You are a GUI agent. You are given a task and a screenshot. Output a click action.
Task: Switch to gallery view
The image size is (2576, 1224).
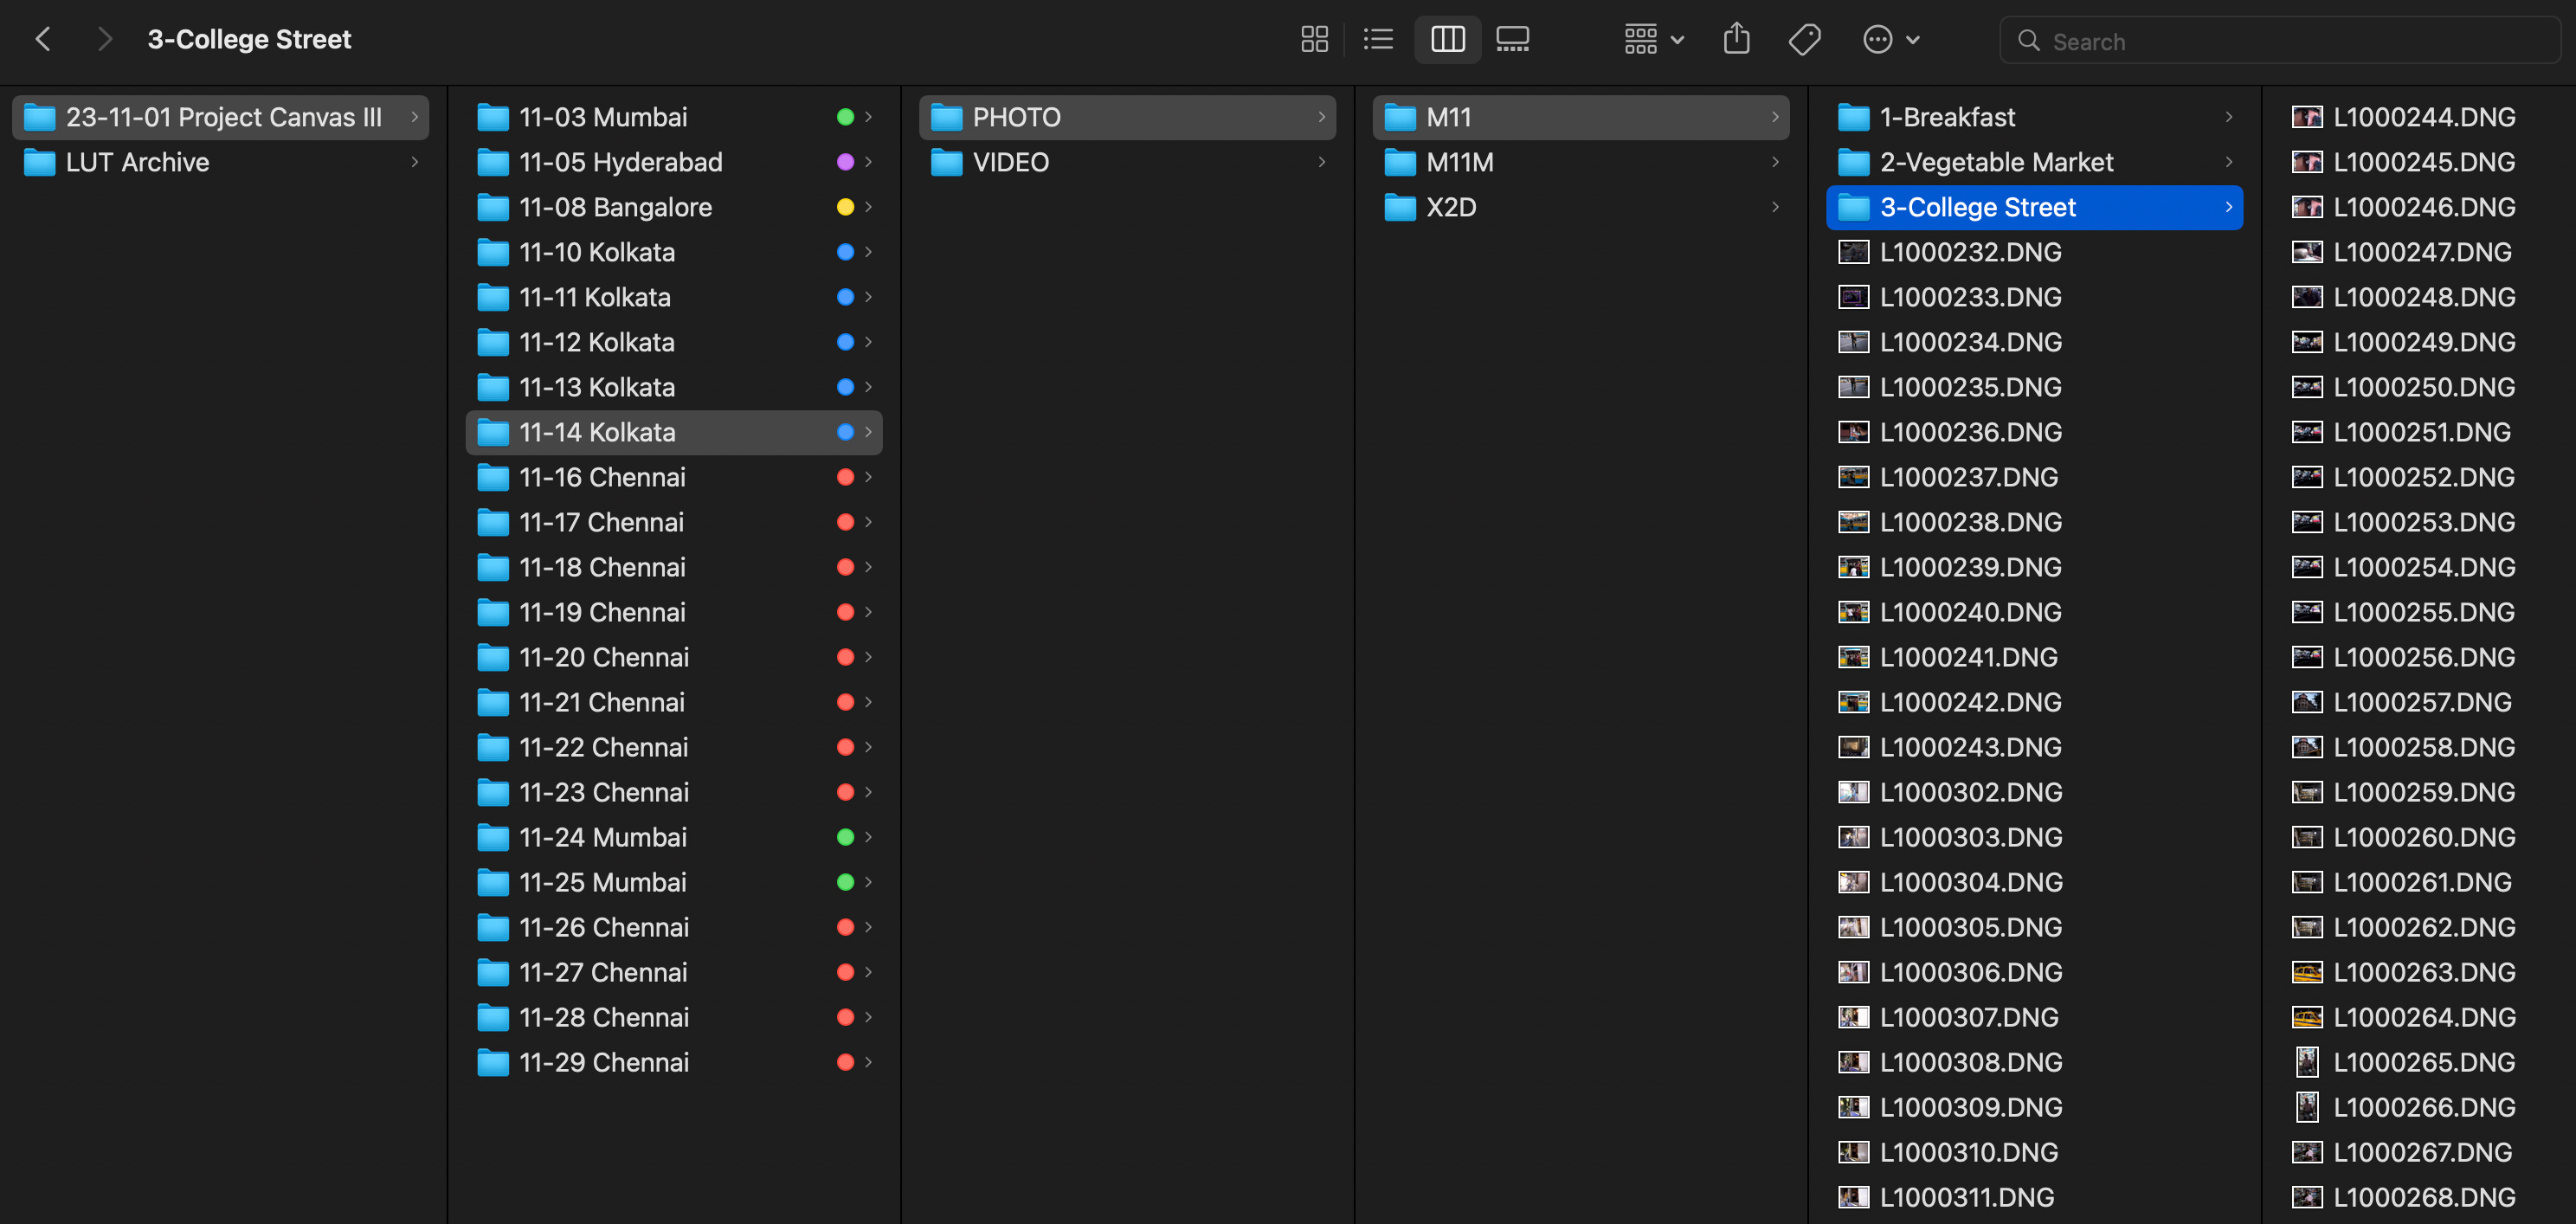pos(1512,40)
